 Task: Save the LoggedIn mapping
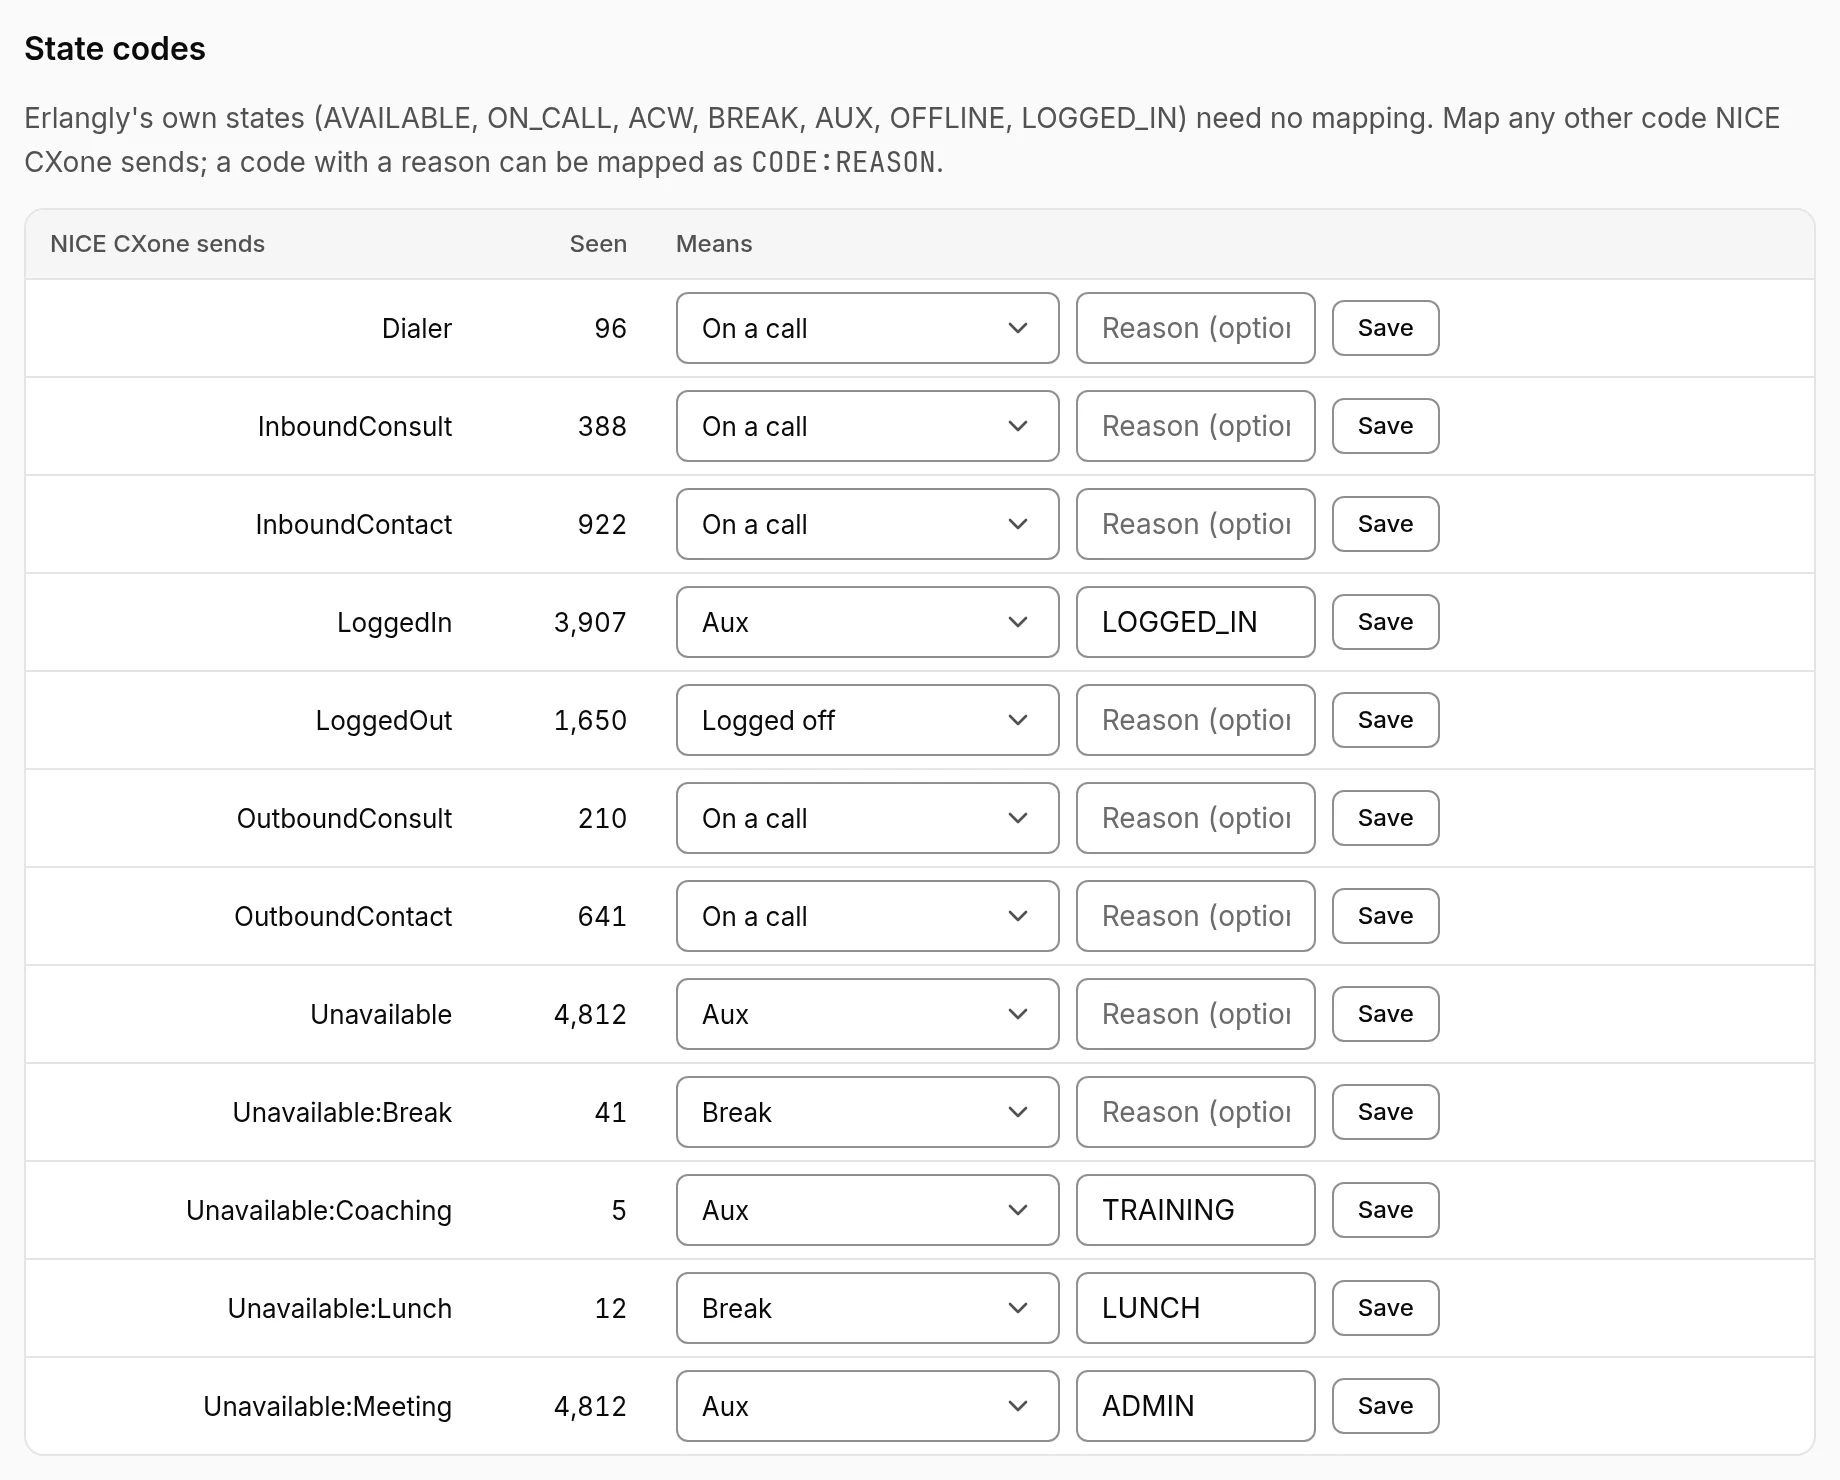tap(1385, 622)
